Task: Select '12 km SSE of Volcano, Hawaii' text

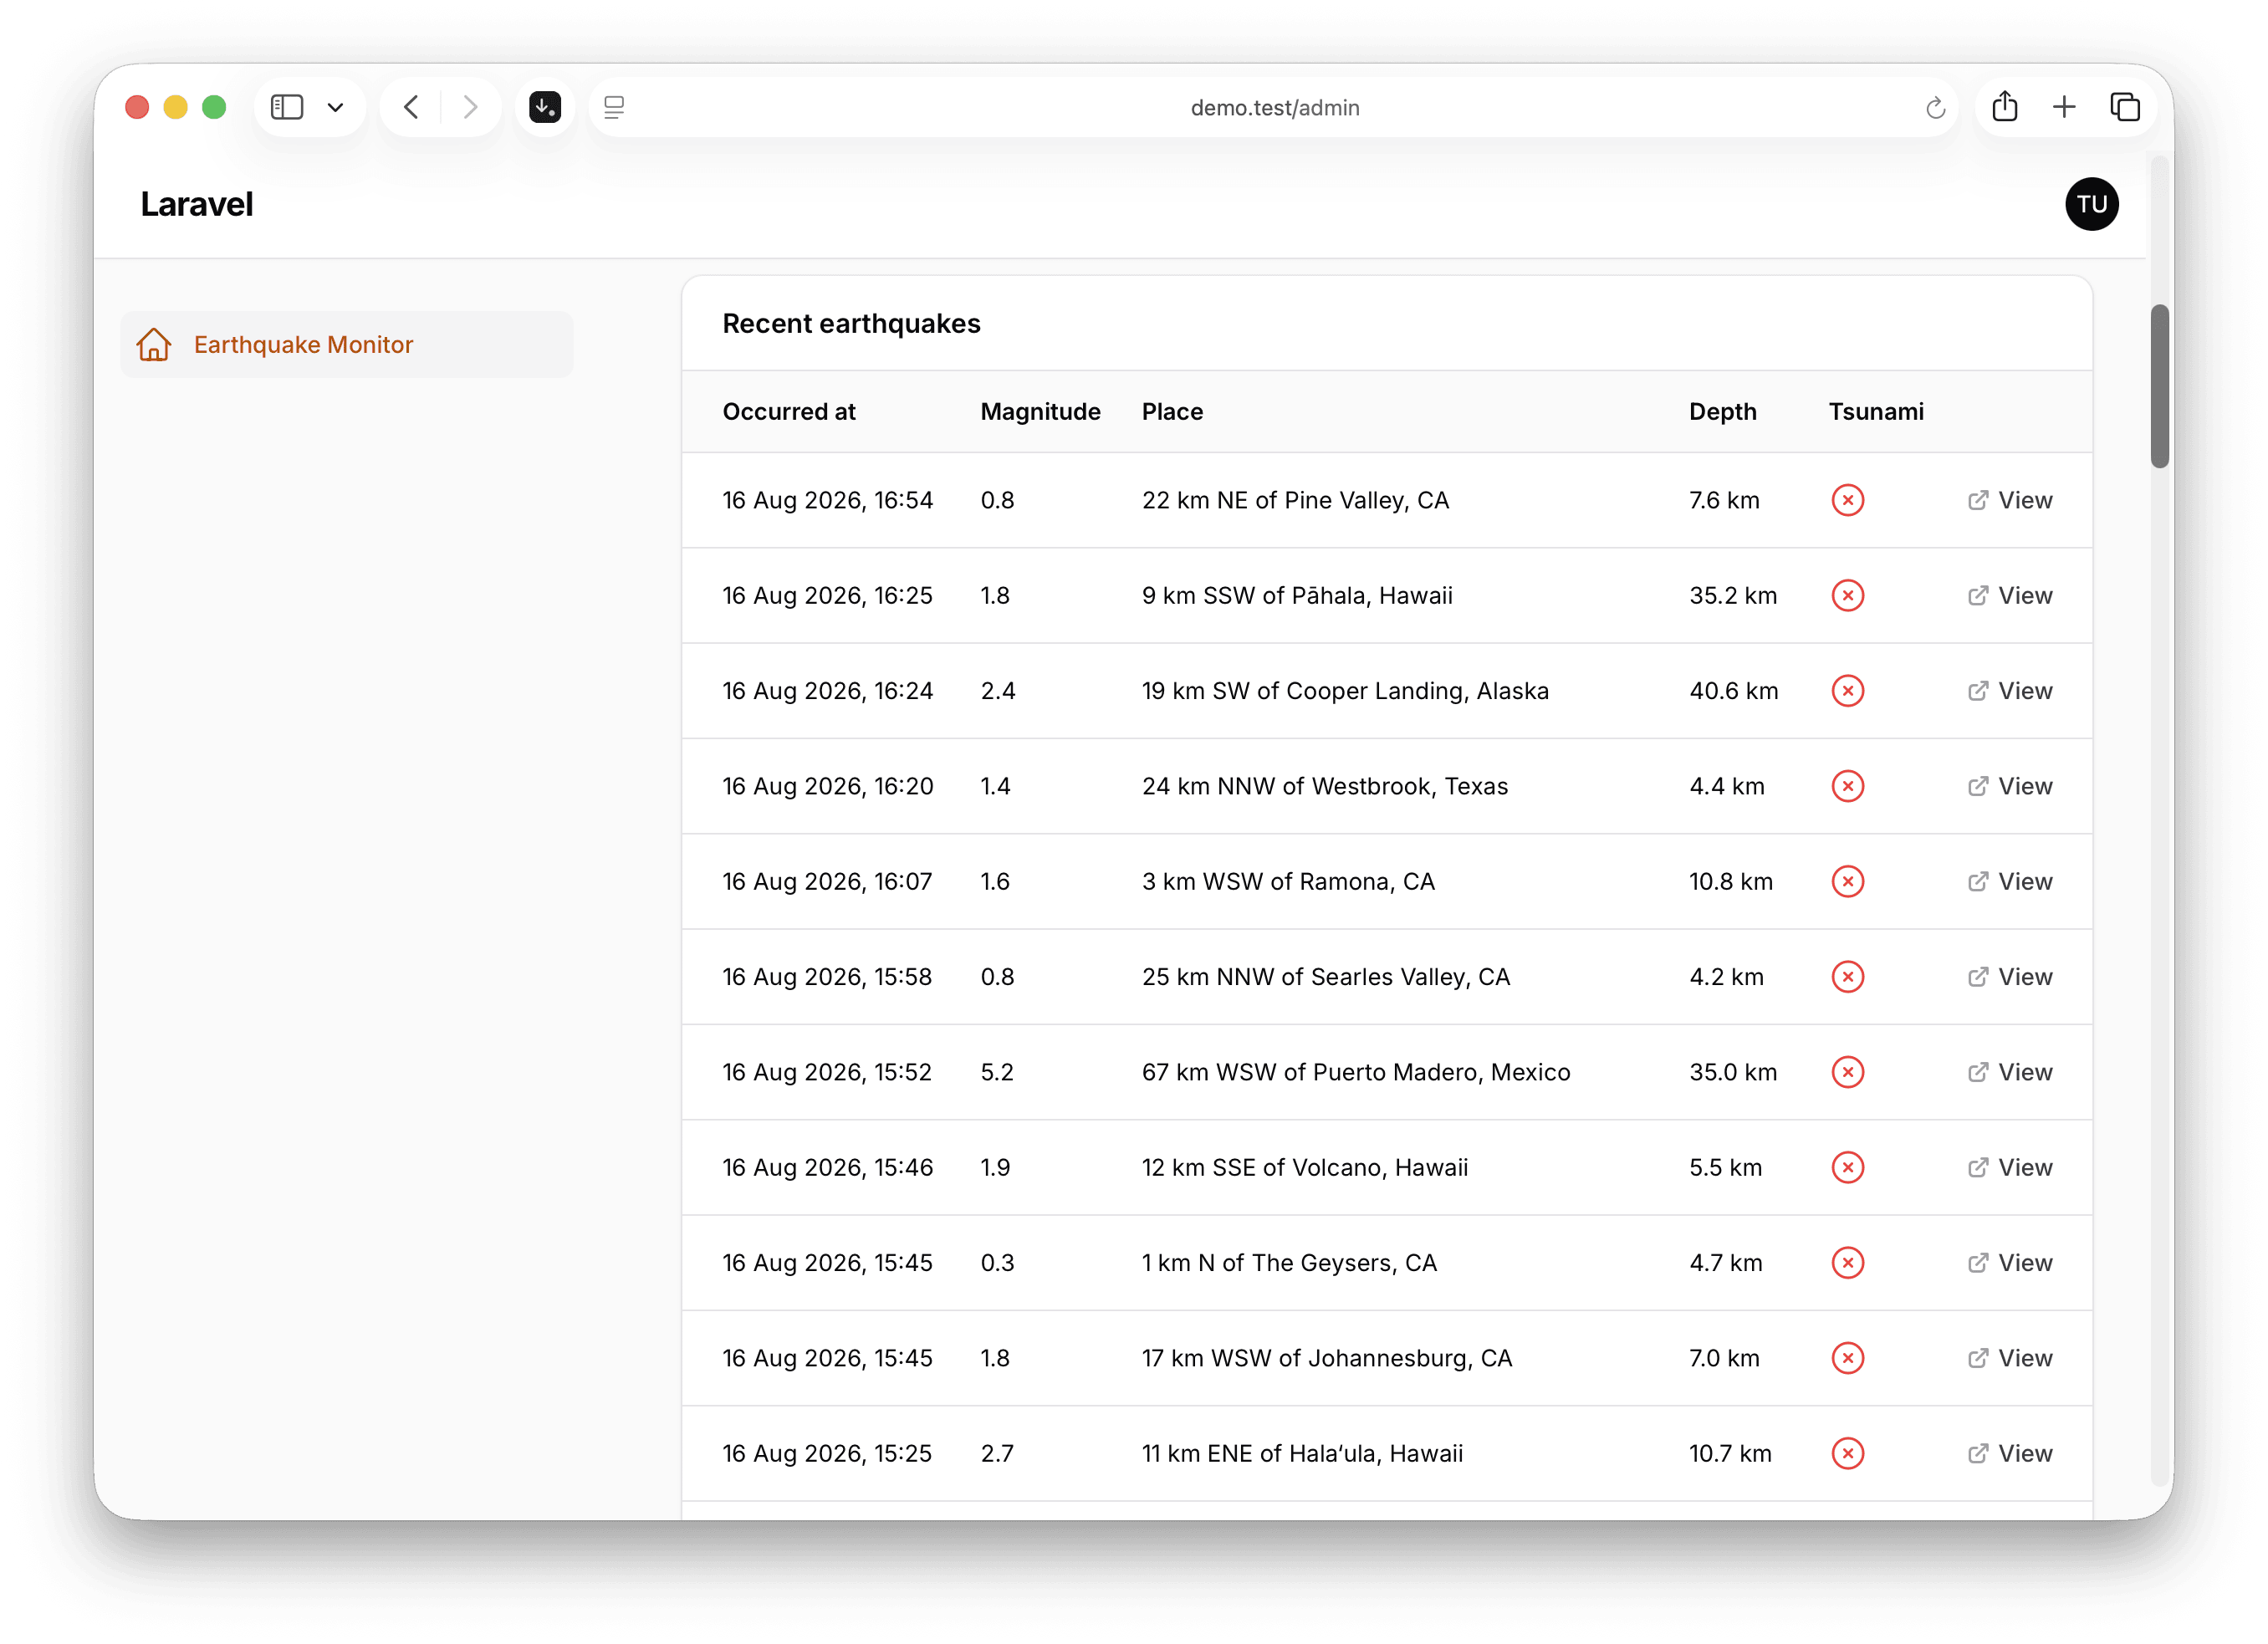Action: [x=1305, y=1168]
